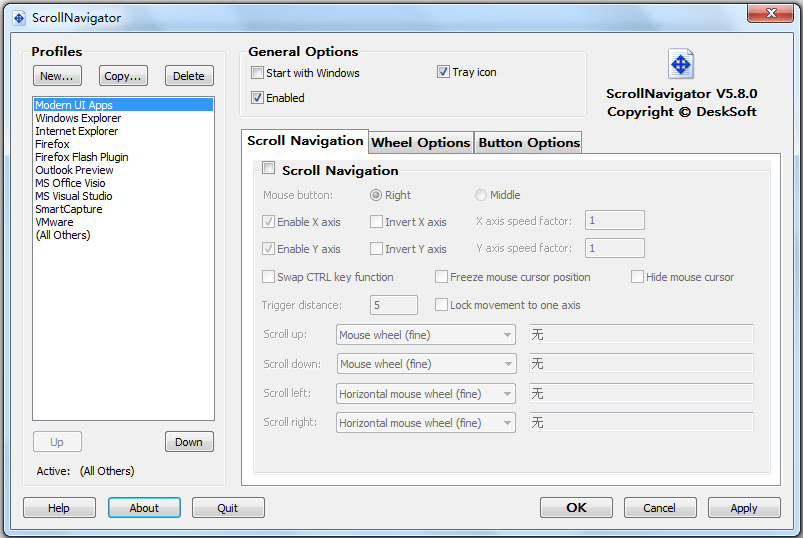Click the Scroll up hotkey field
803x538 pixels.
click(641, 335)
